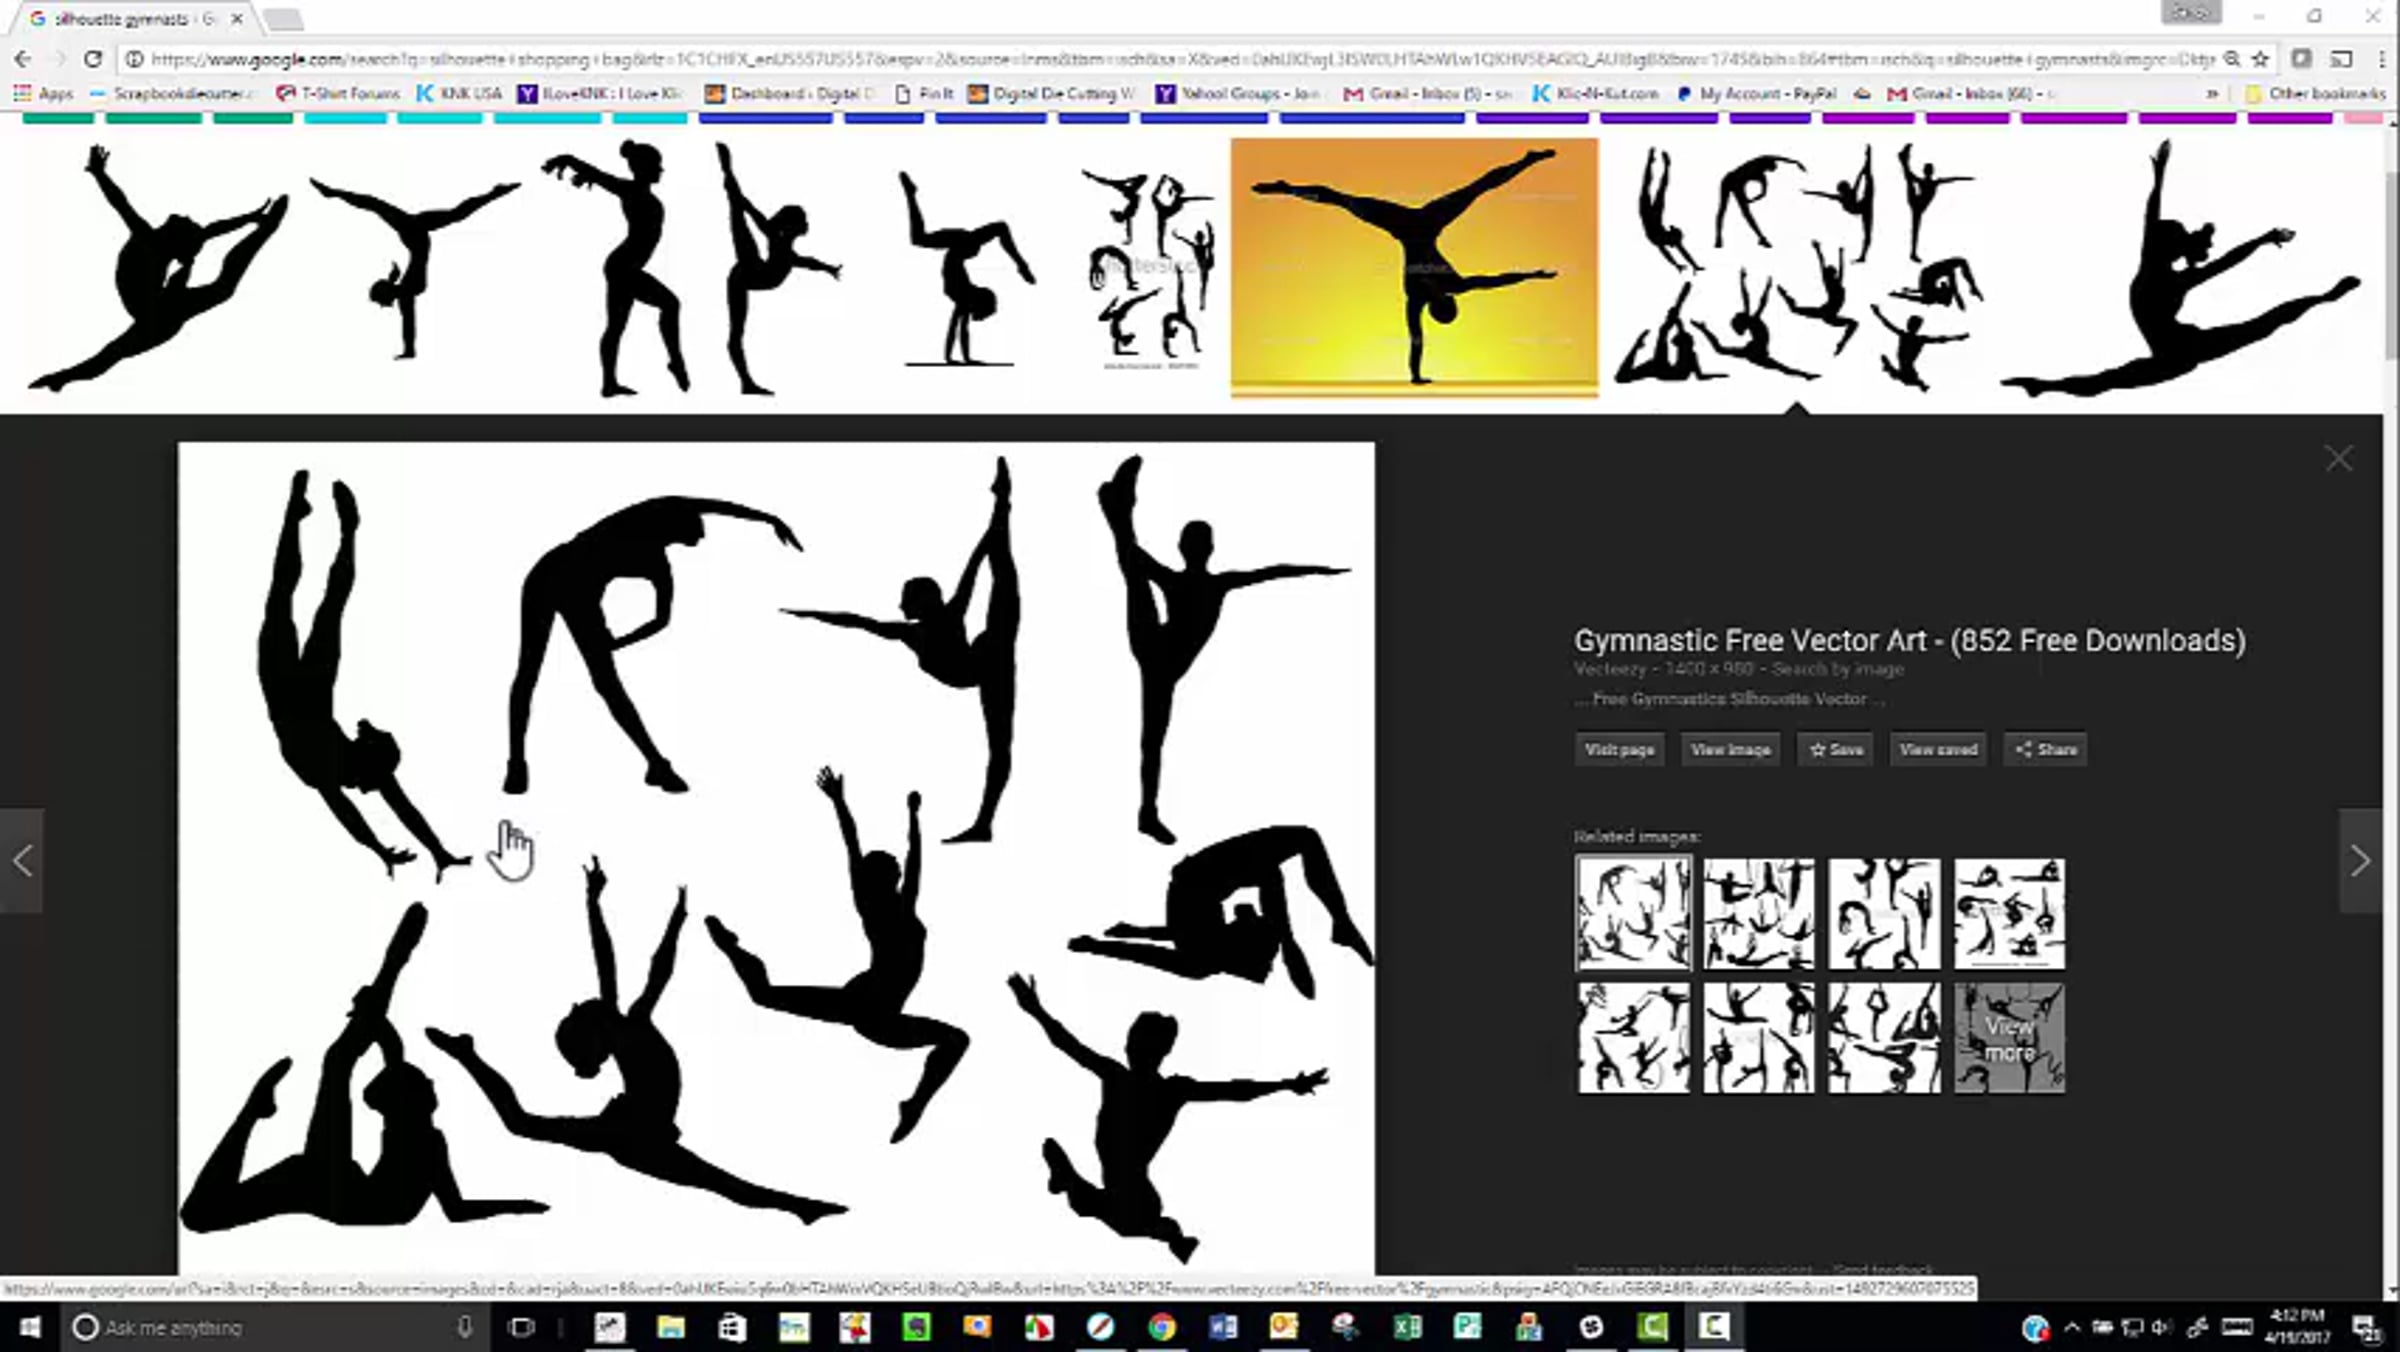Open the Chrome three-dot menu

click(2382, 59)
